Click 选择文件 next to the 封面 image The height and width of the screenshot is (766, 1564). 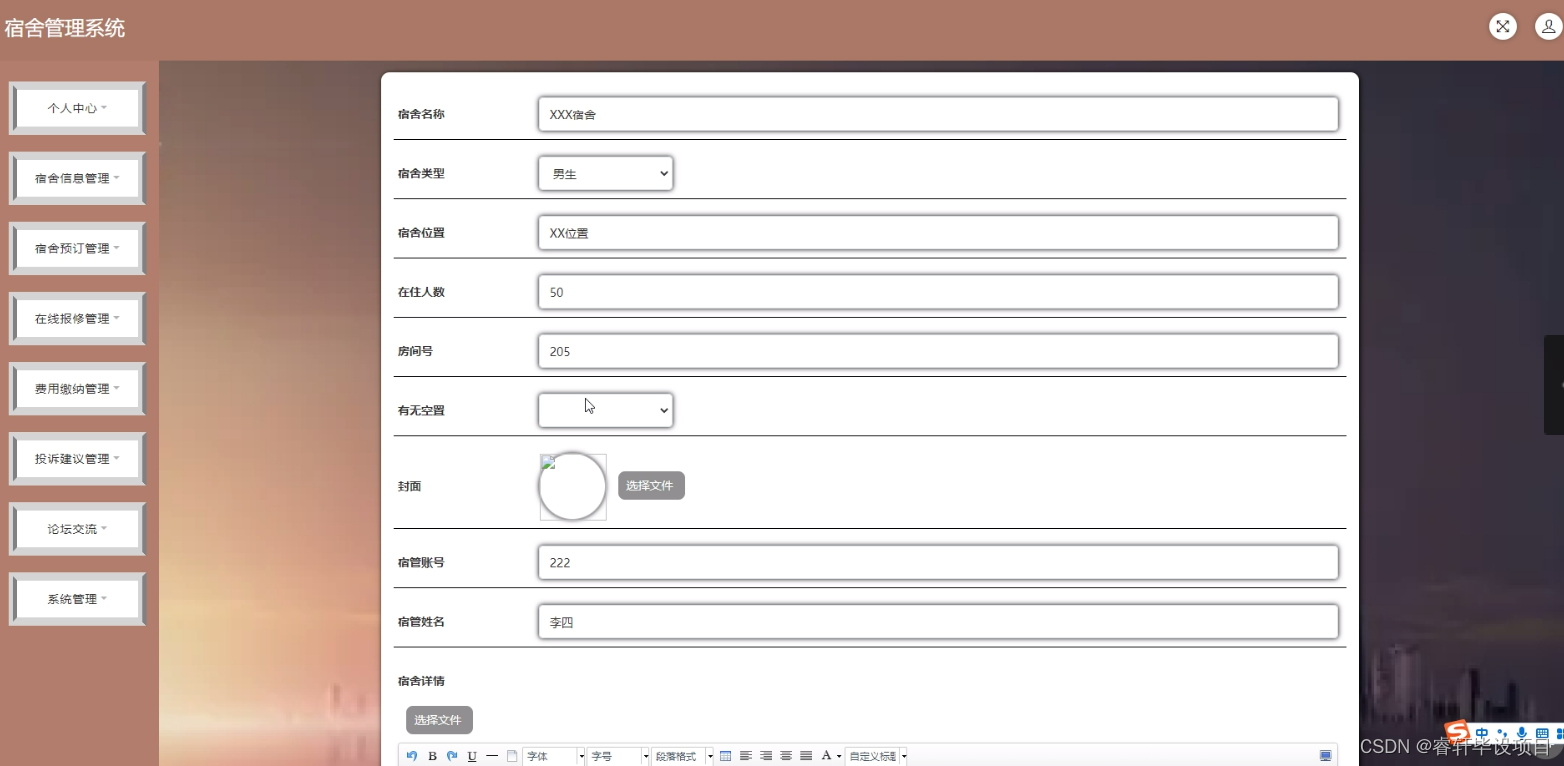coord(651,485)
